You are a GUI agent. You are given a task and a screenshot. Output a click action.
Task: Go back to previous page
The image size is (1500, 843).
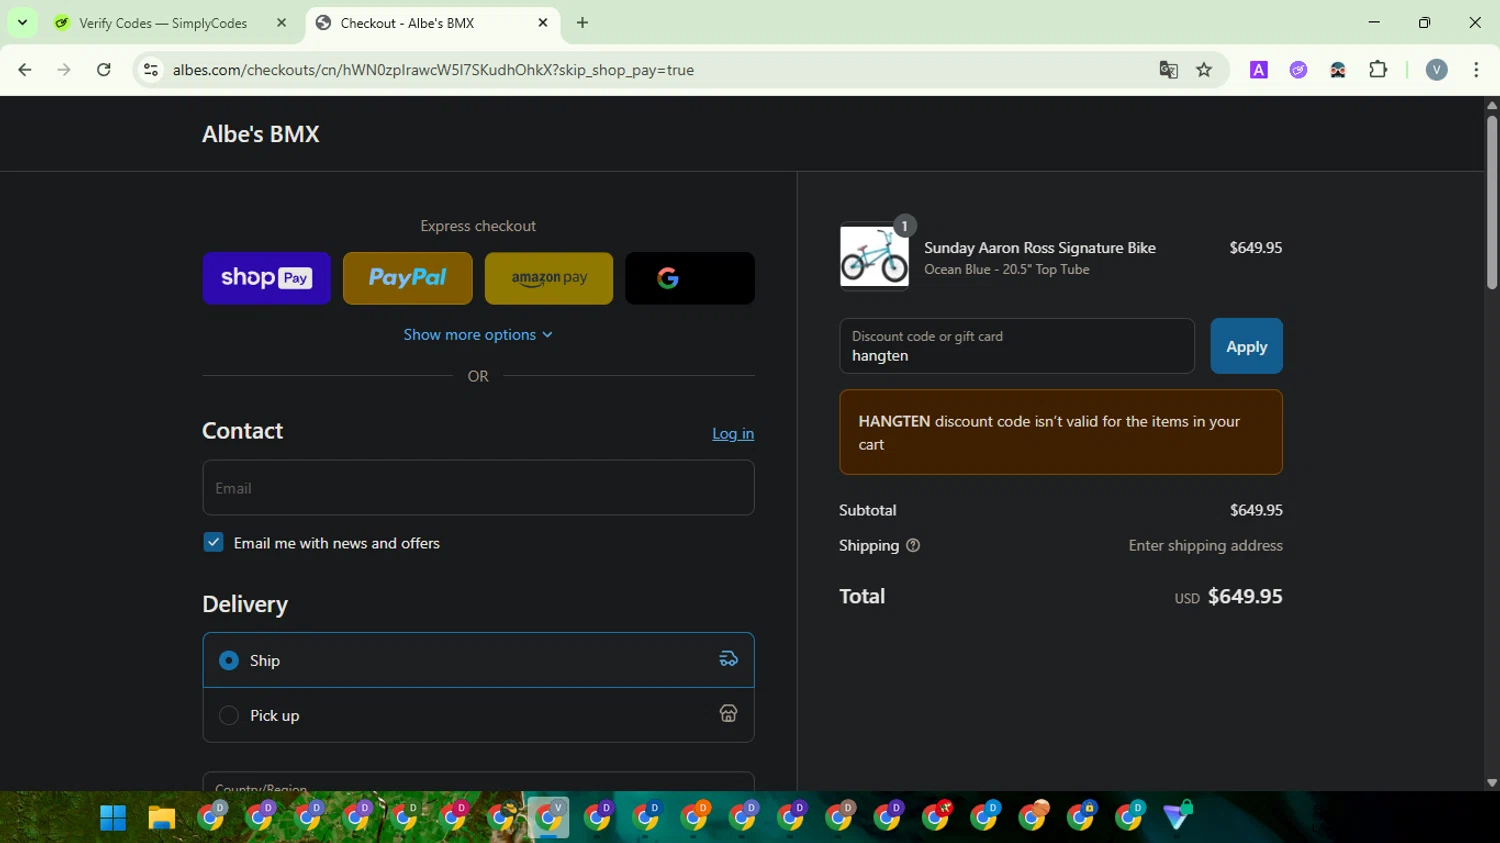pos(25,70)
